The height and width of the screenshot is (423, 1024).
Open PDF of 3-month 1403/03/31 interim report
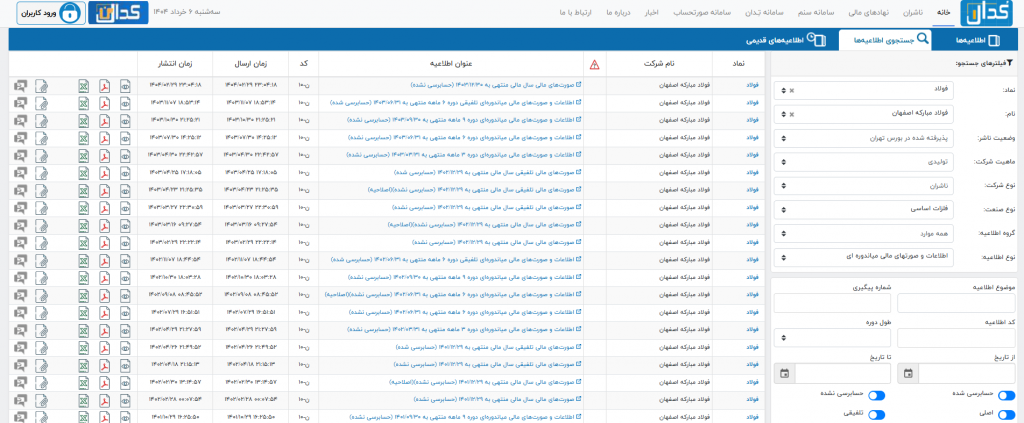[x=104, y=155]
